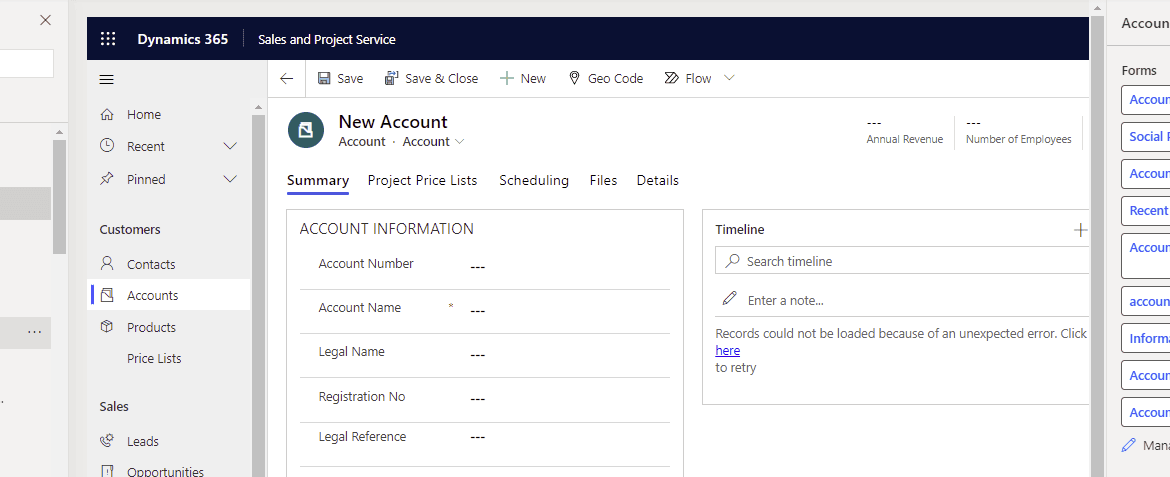This screenshot has width=1170, height=477.
Task: Click the left panel search box
Action: [27, 63]
